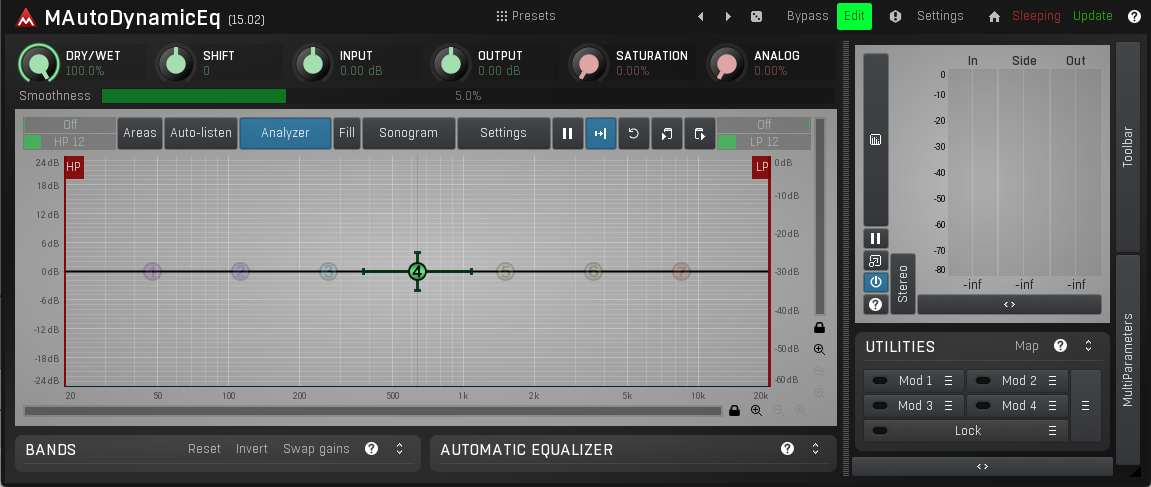Open the Mod 1 menu icon

pyautogui.click(x=948, y=380)
